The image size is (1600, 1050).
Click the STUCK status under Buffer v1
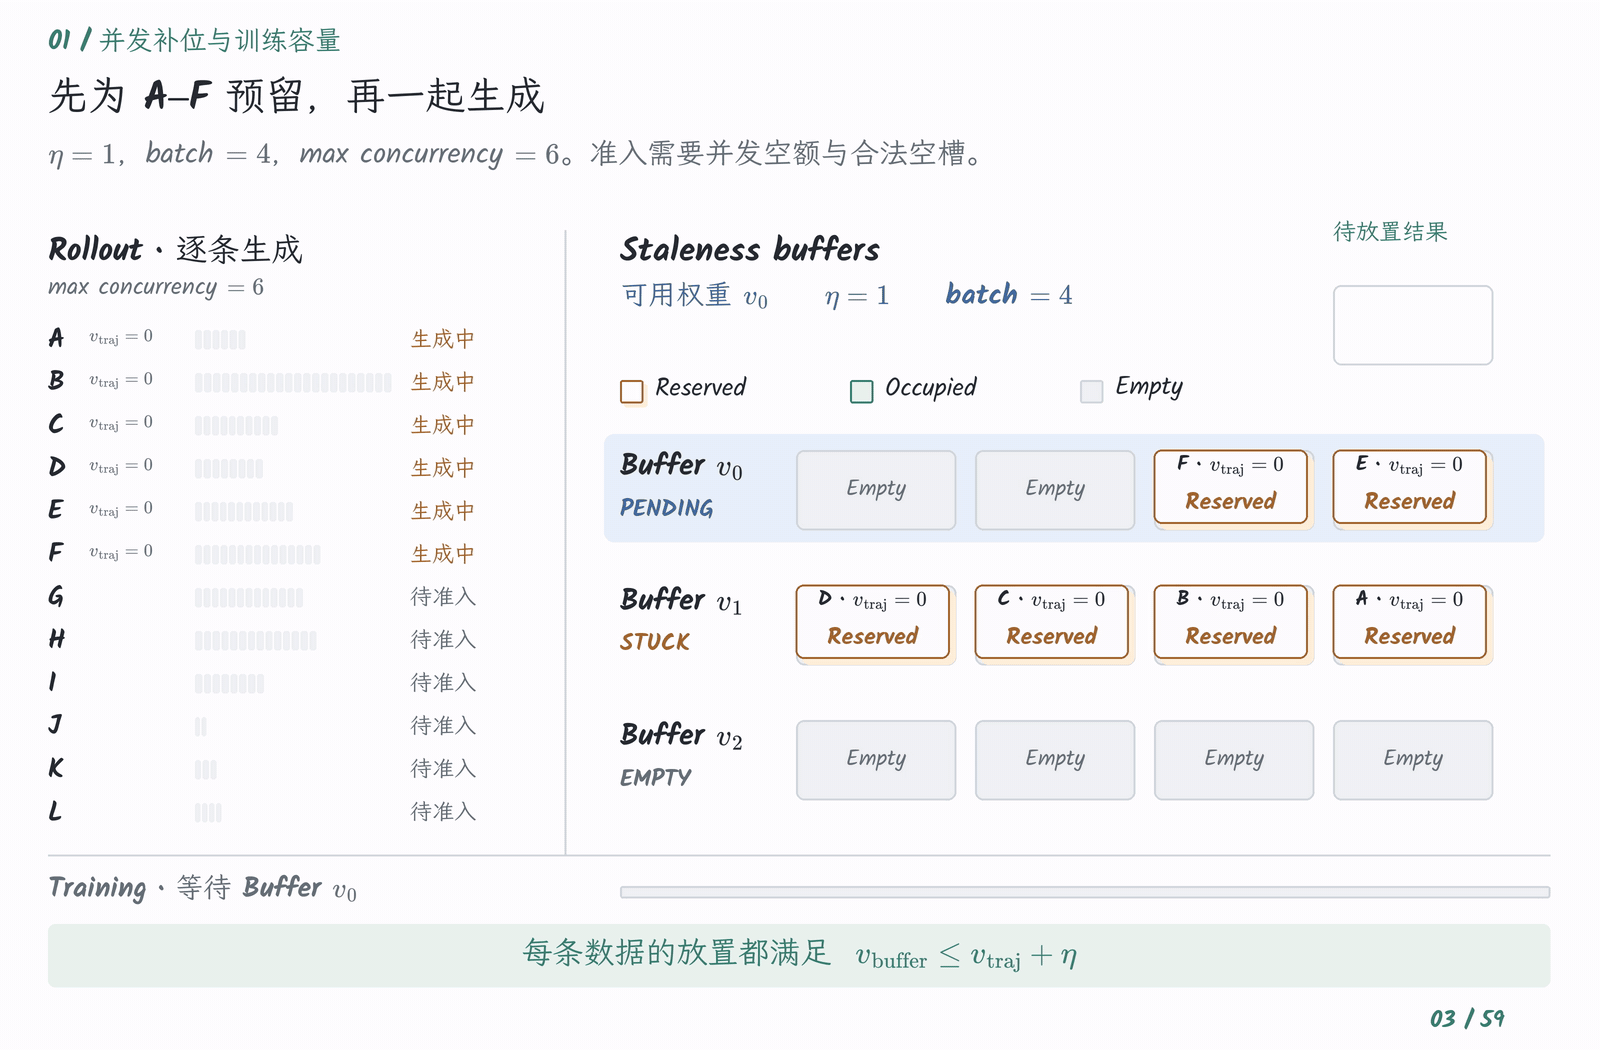(x=655, y=642)
